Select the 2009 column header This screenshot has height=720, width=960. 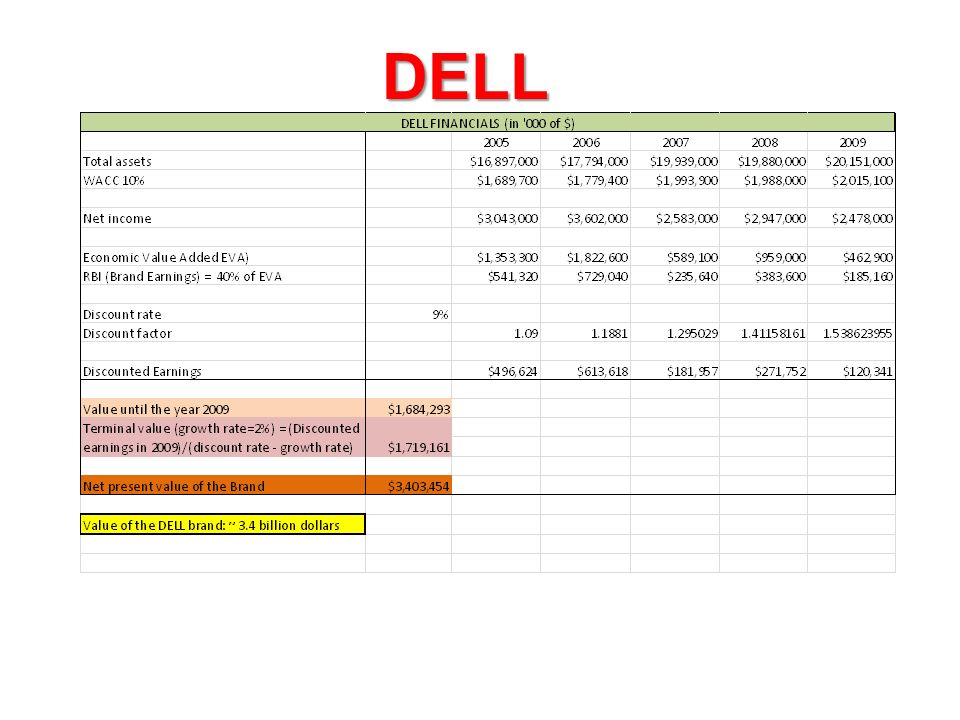pyautogui.click(x=852, y=142)
